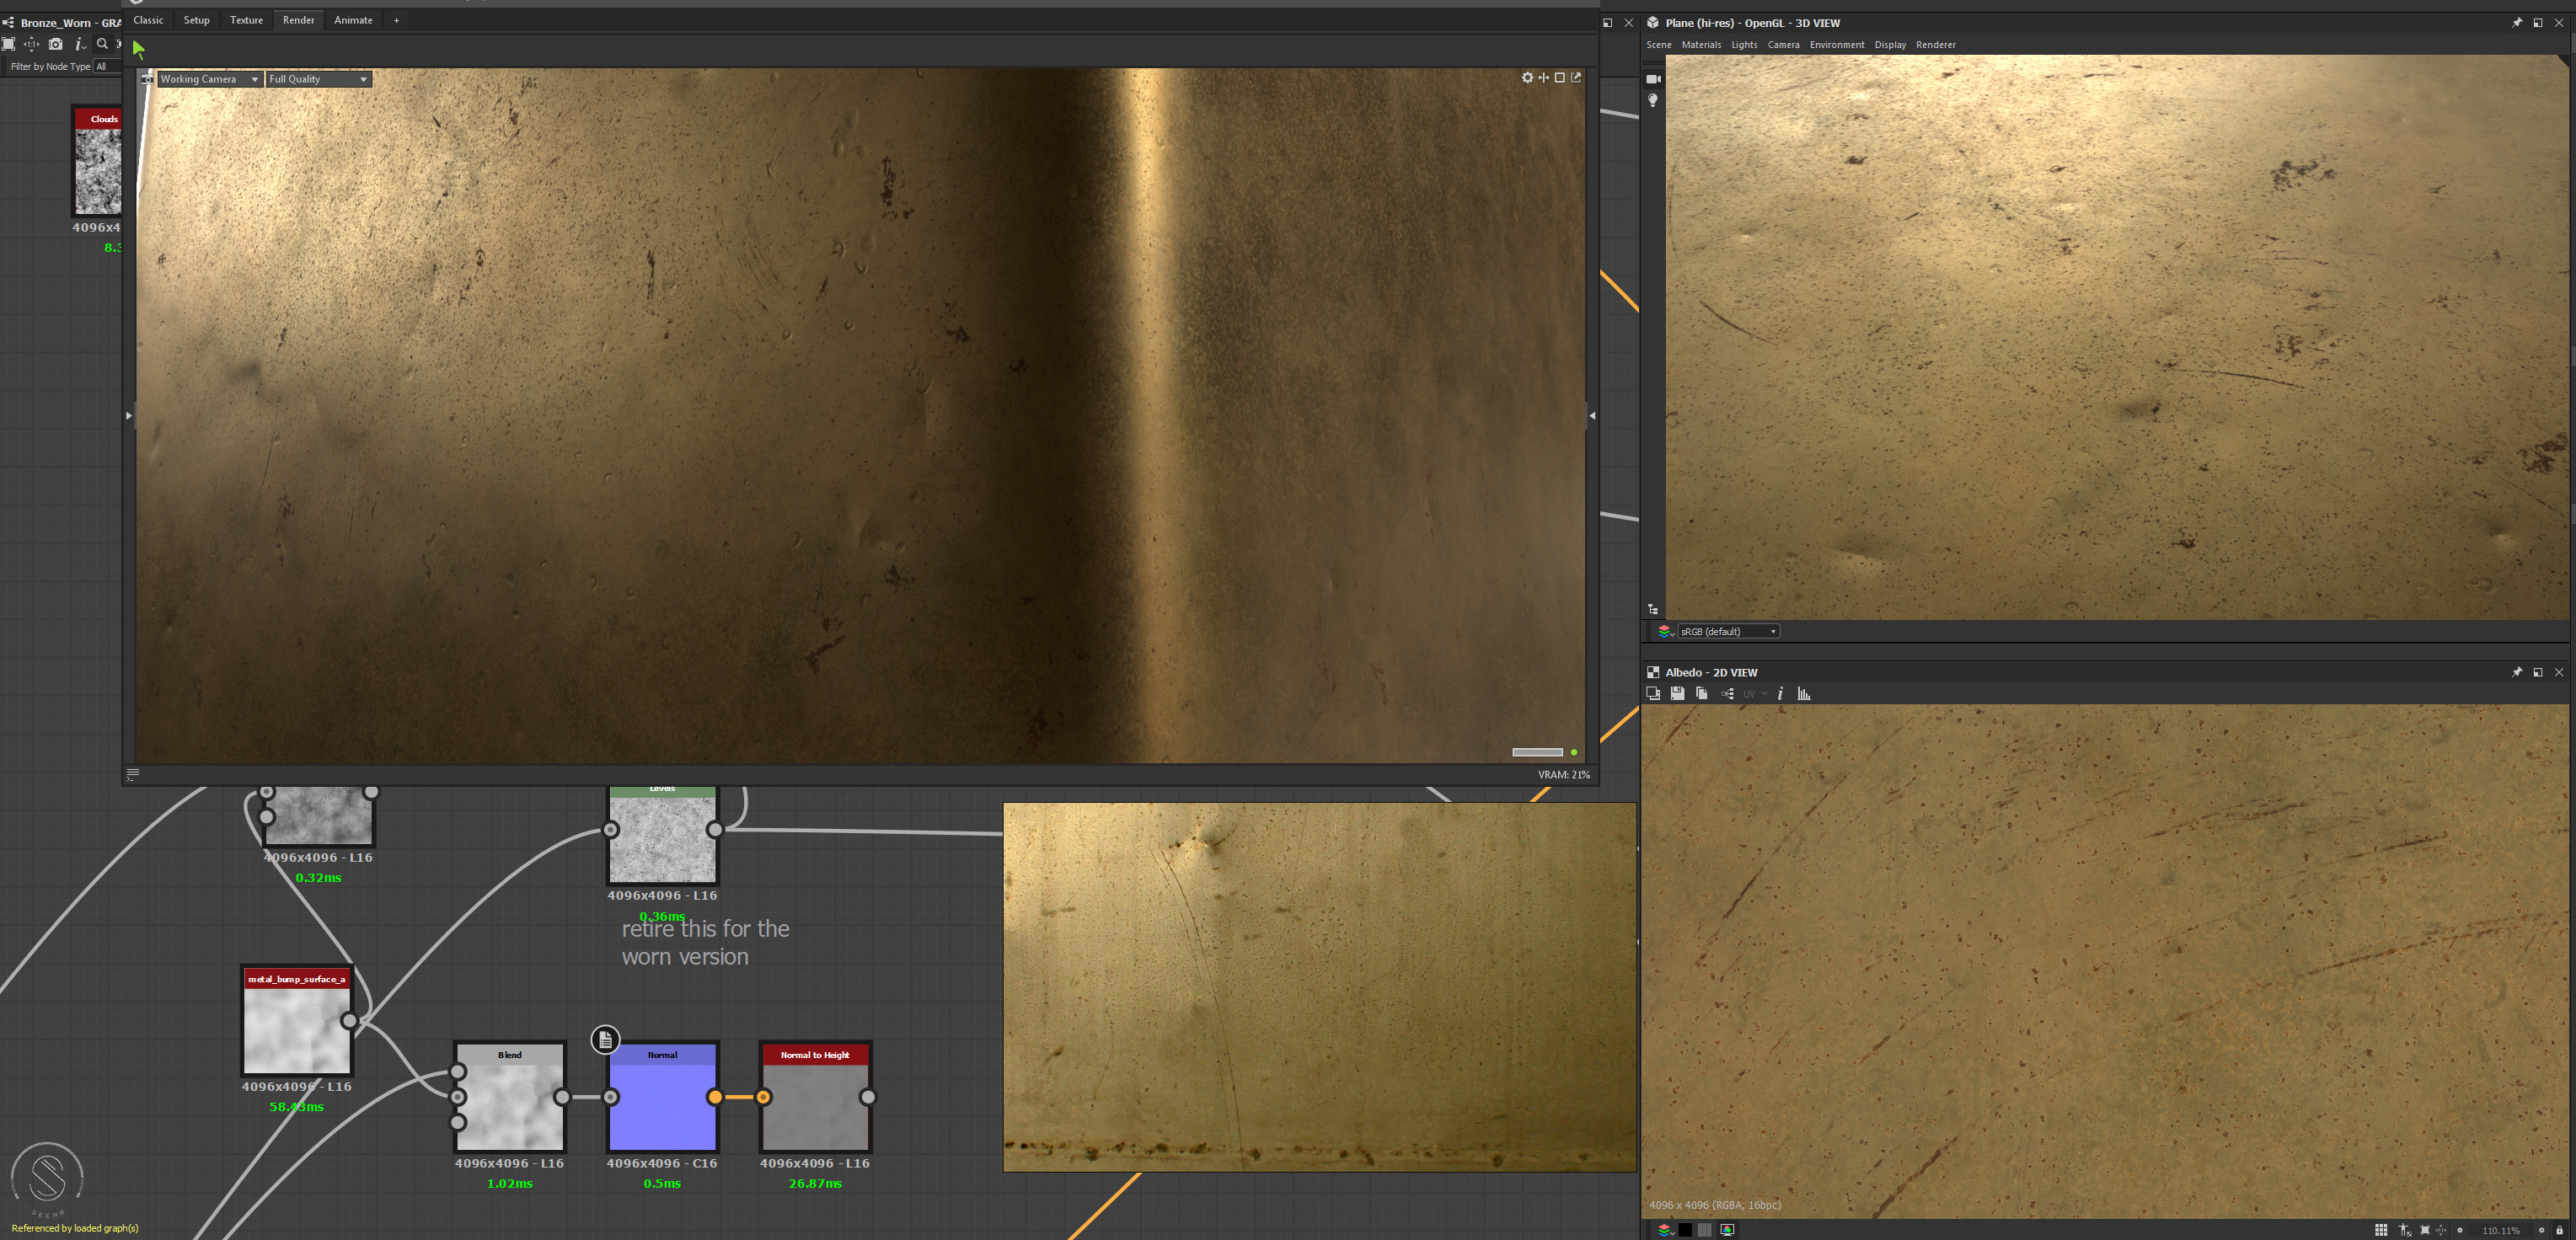Toggle color display monitor in 2D view
This screenshot has height=1240, width=2576.
click(x=1727, y=1230)
